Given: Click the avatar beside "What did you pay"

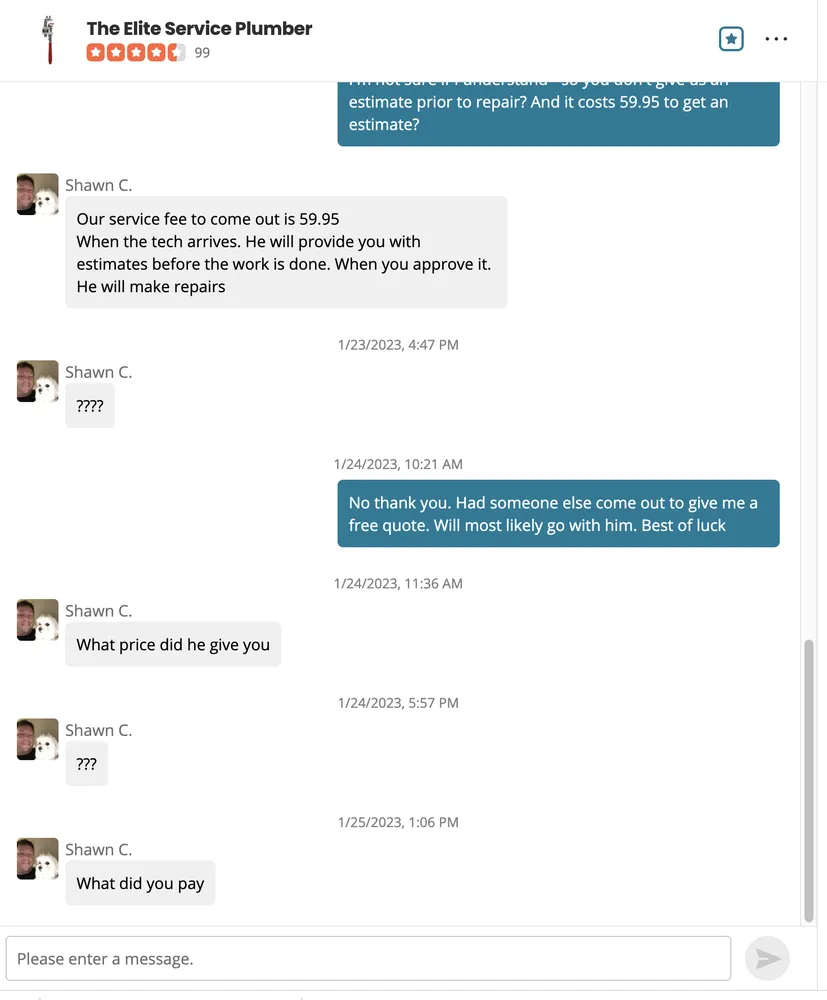Looking at the screenshot, I should pos(37,859).
